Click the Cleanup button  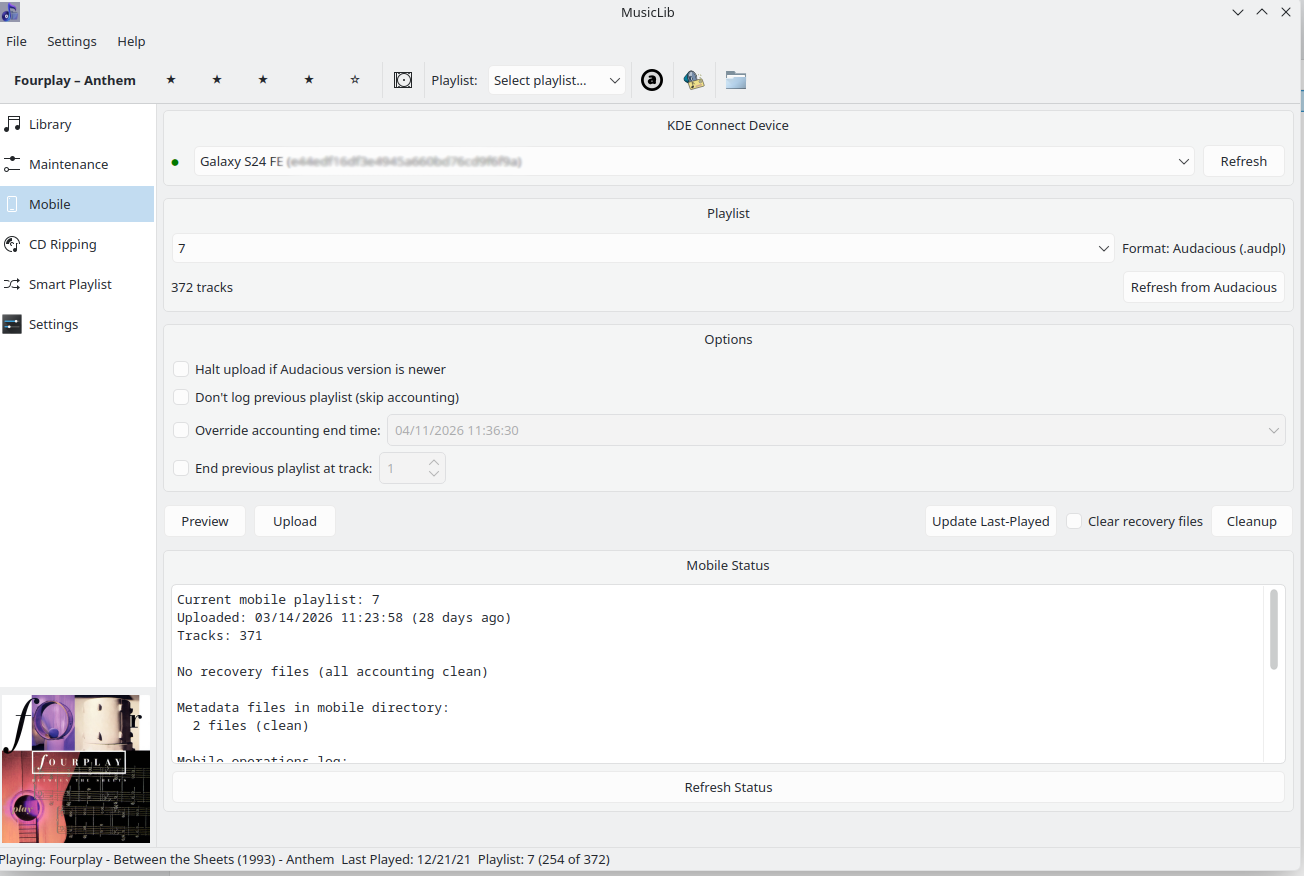point(1252,521)
